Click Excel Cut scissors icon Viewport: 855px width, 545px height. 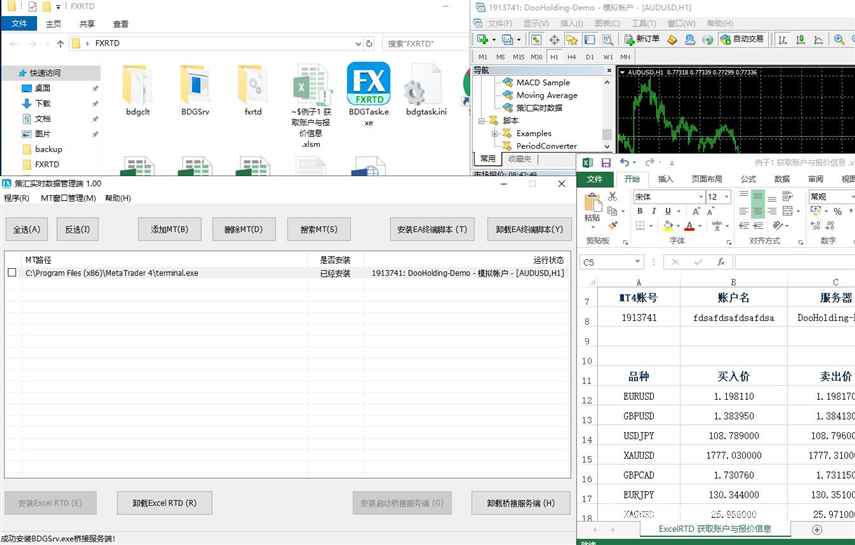(x=612, y=196)
